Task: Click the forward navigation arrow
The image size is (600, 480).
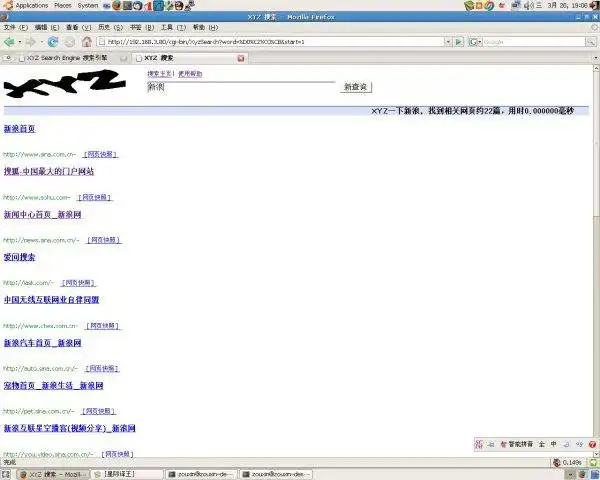Action: [31, 42]
